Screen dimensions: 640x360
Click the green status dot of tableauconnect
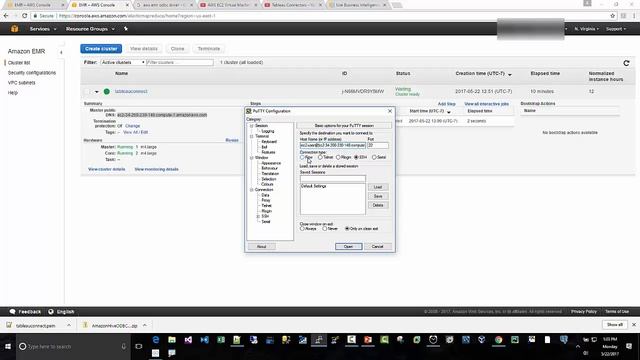(107, 91)
